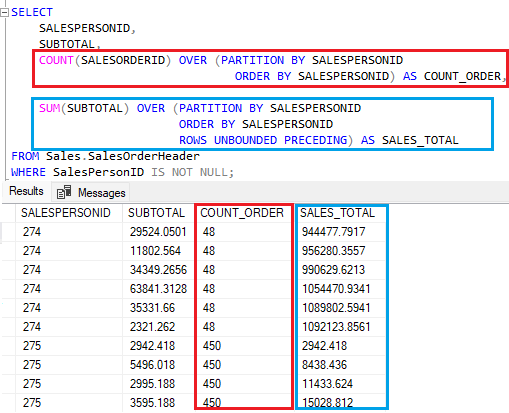Viewport: 509px width, 413px height.
Task: Click the COUNT_ORDER alias in the query
Action: point(462,76)
